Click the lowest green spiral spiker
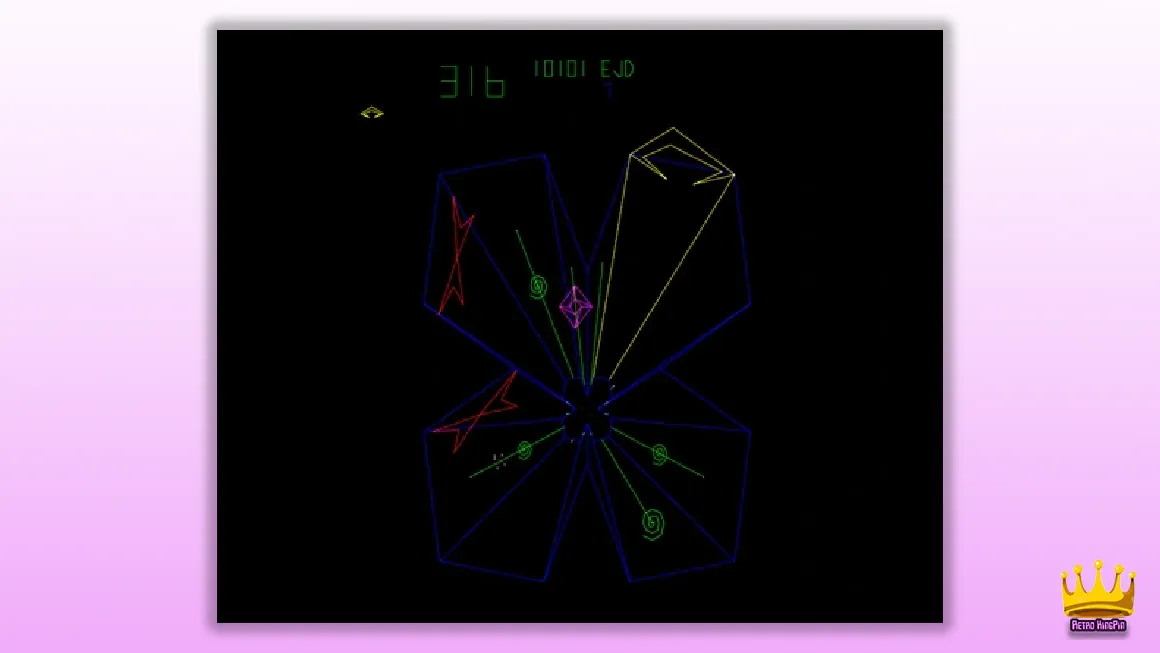Screen dimensions: 1160x653 (652, 524)
